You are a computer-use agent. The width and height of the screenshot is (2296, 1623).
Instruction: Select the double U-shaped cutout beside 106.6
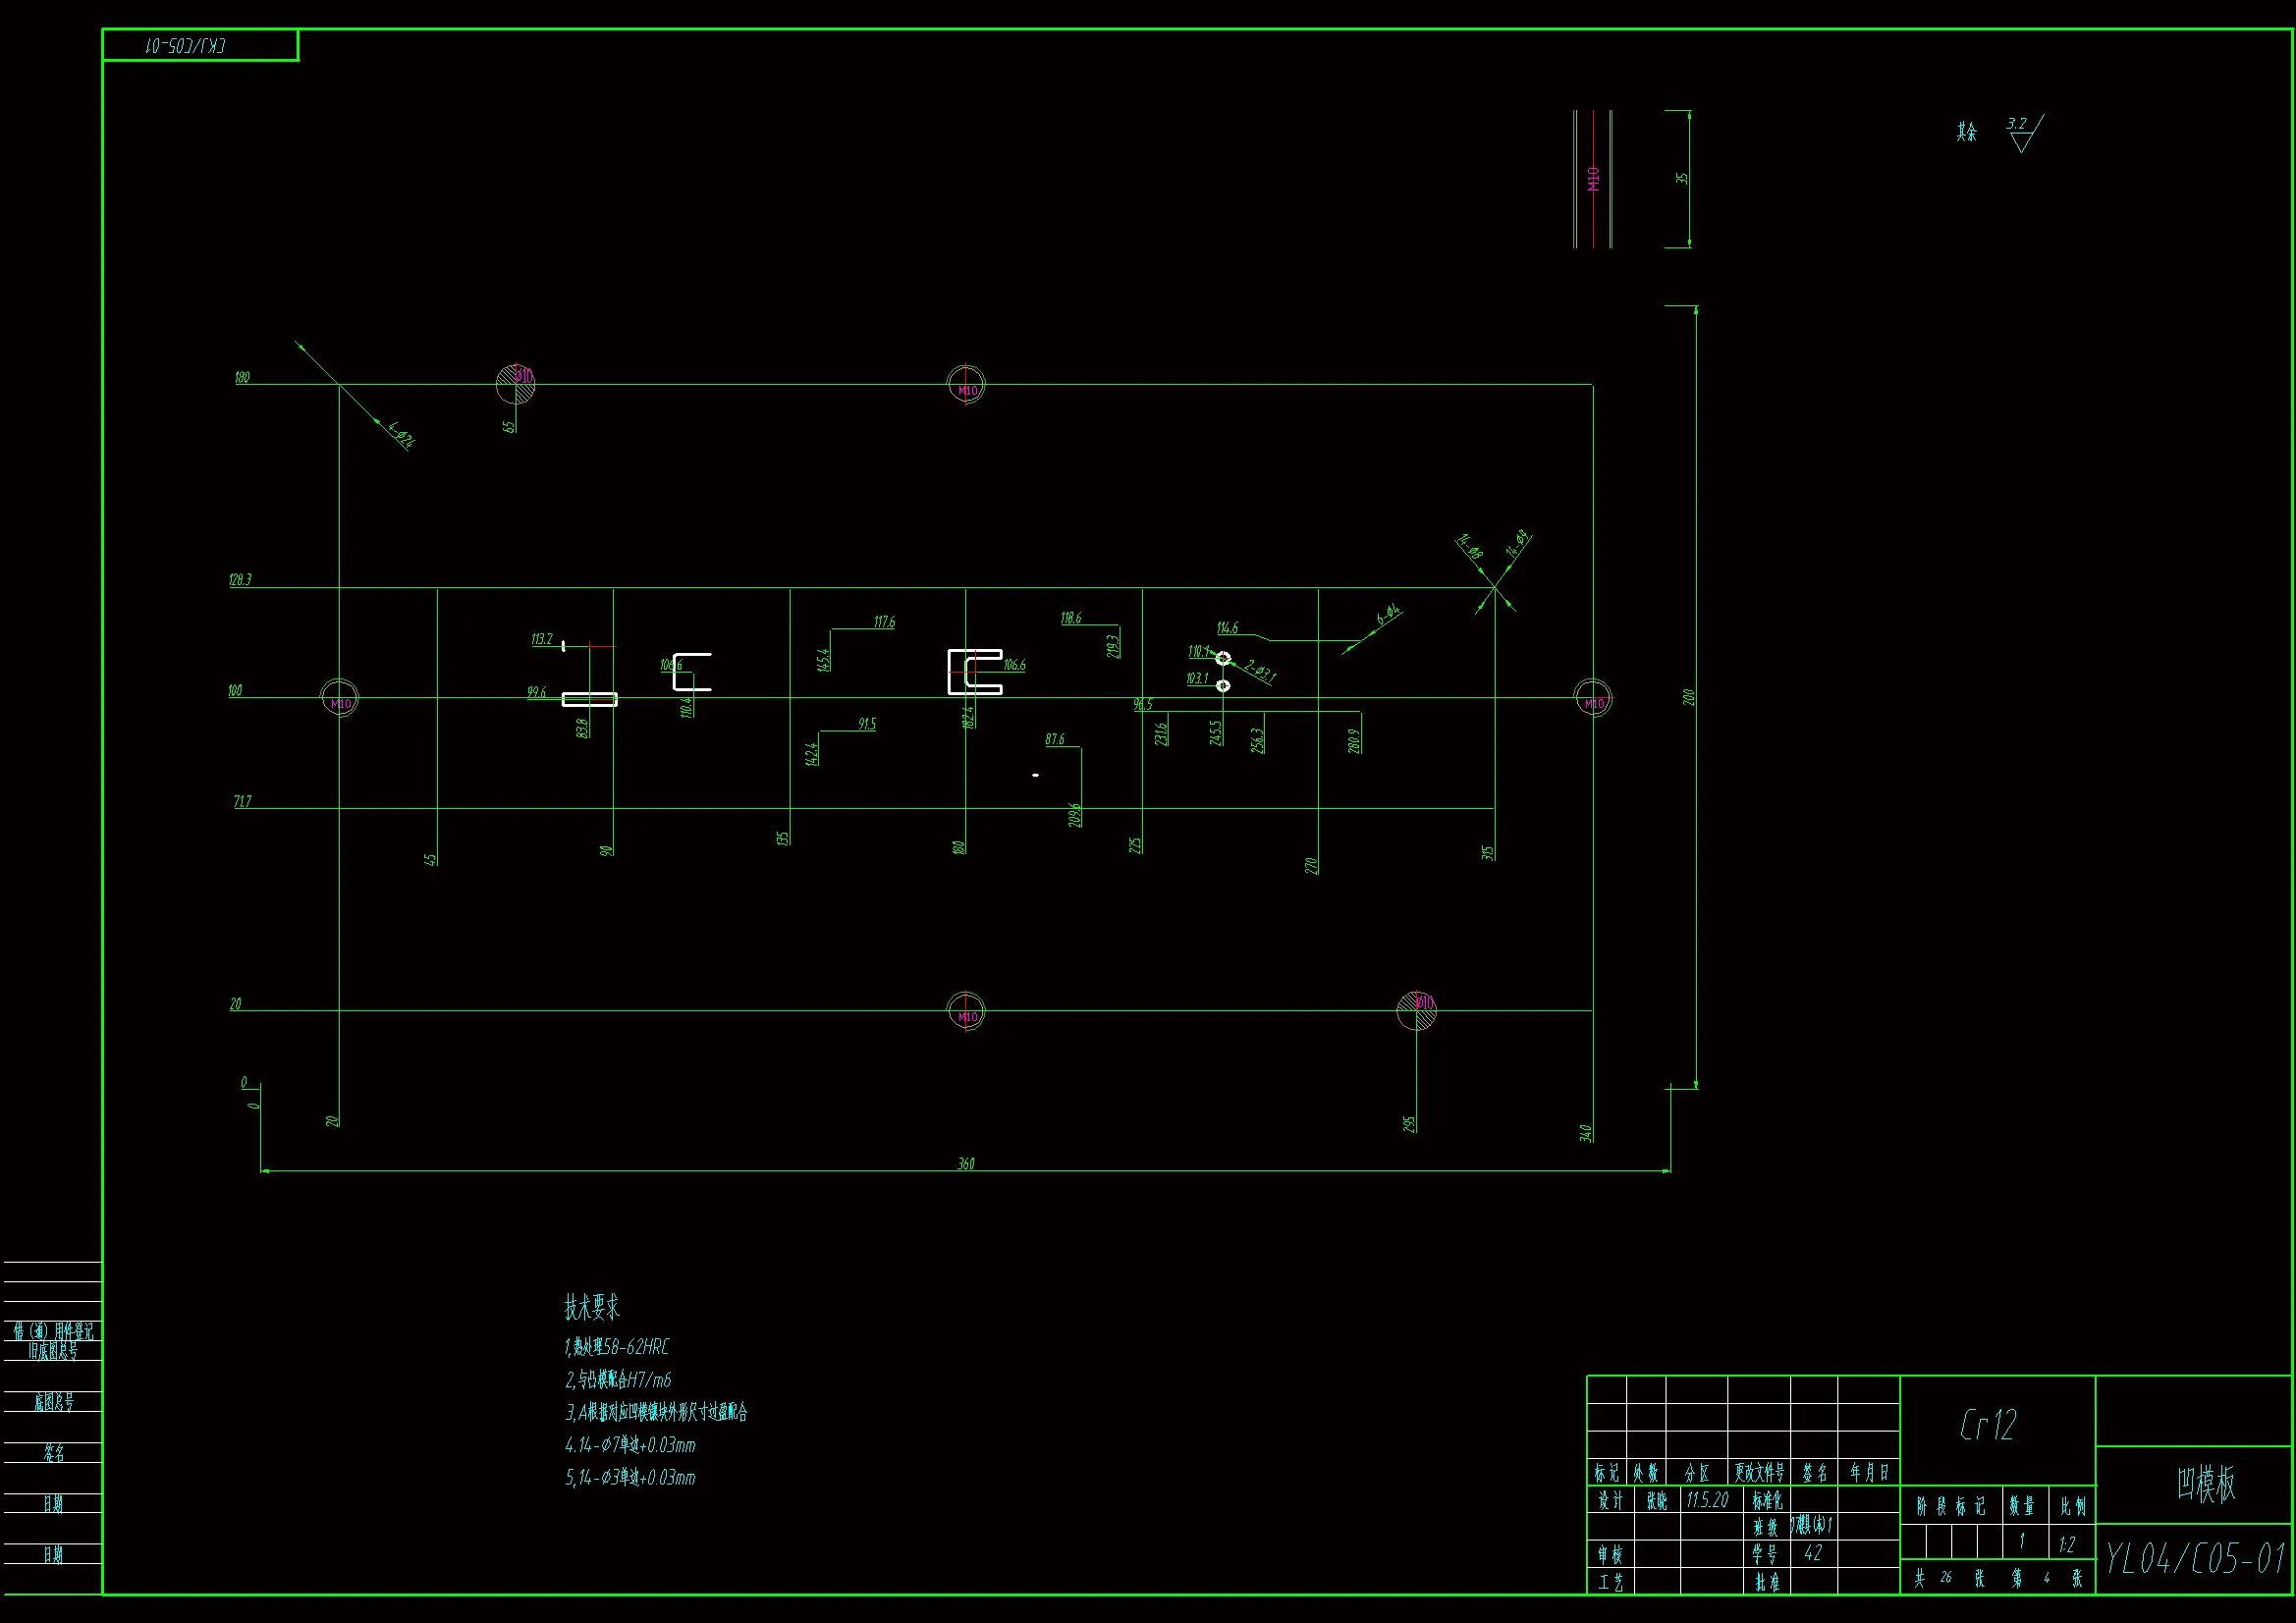point(975,671)
